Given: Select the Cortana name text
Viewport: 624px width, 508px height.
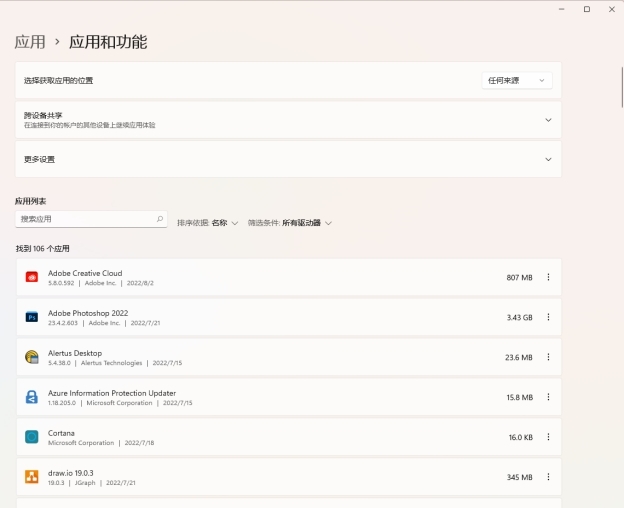Looking at the screenshot, I should coord(61,433).
